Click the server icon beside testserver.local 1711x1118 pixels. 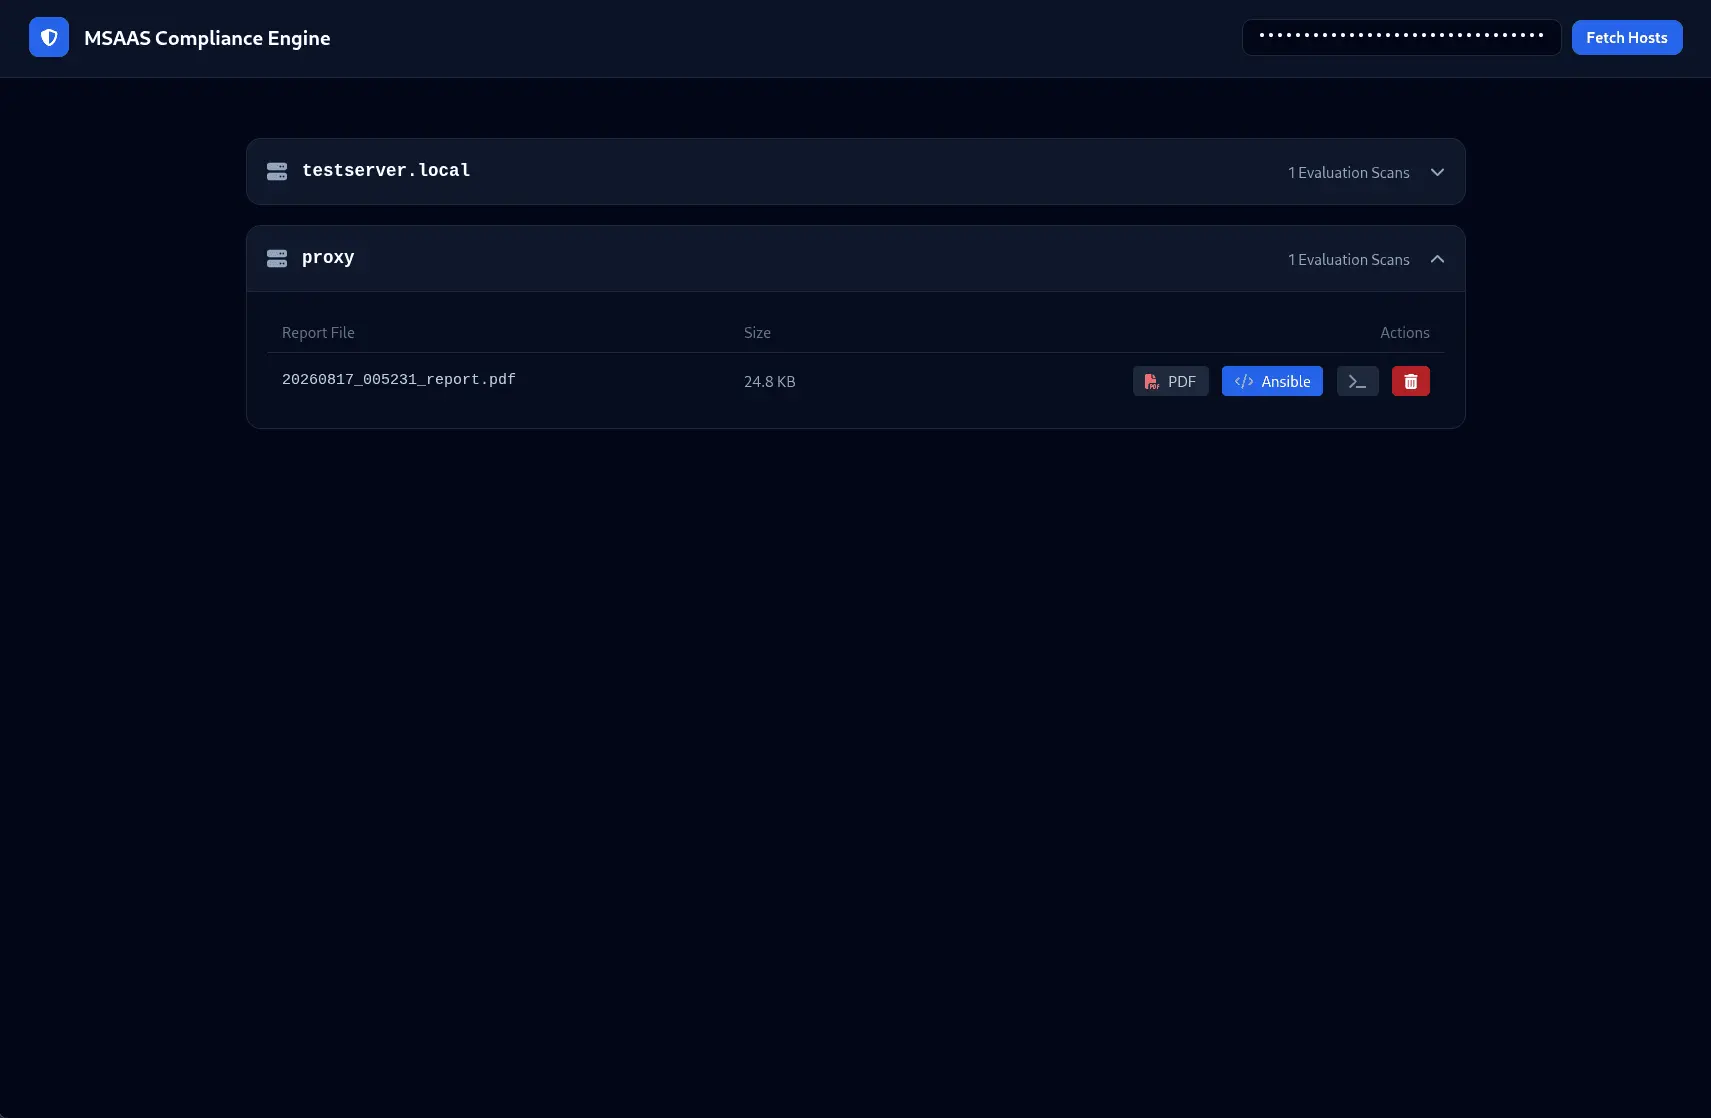277,172
